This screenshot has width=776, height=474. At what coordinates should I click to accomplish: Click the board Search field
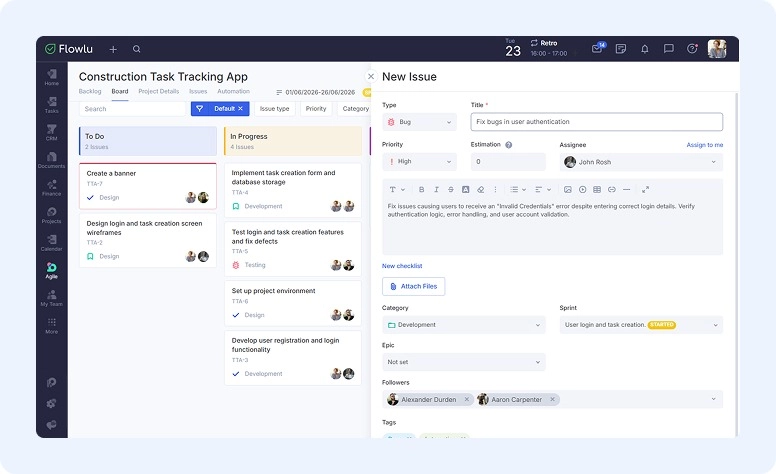click(x=132, y=109)
